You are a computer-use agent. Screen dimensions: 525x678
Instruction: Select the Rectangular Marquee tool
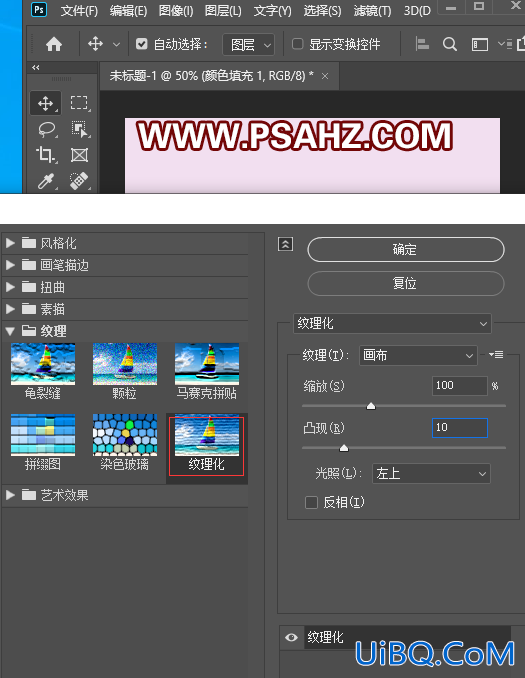click(80, 103)
